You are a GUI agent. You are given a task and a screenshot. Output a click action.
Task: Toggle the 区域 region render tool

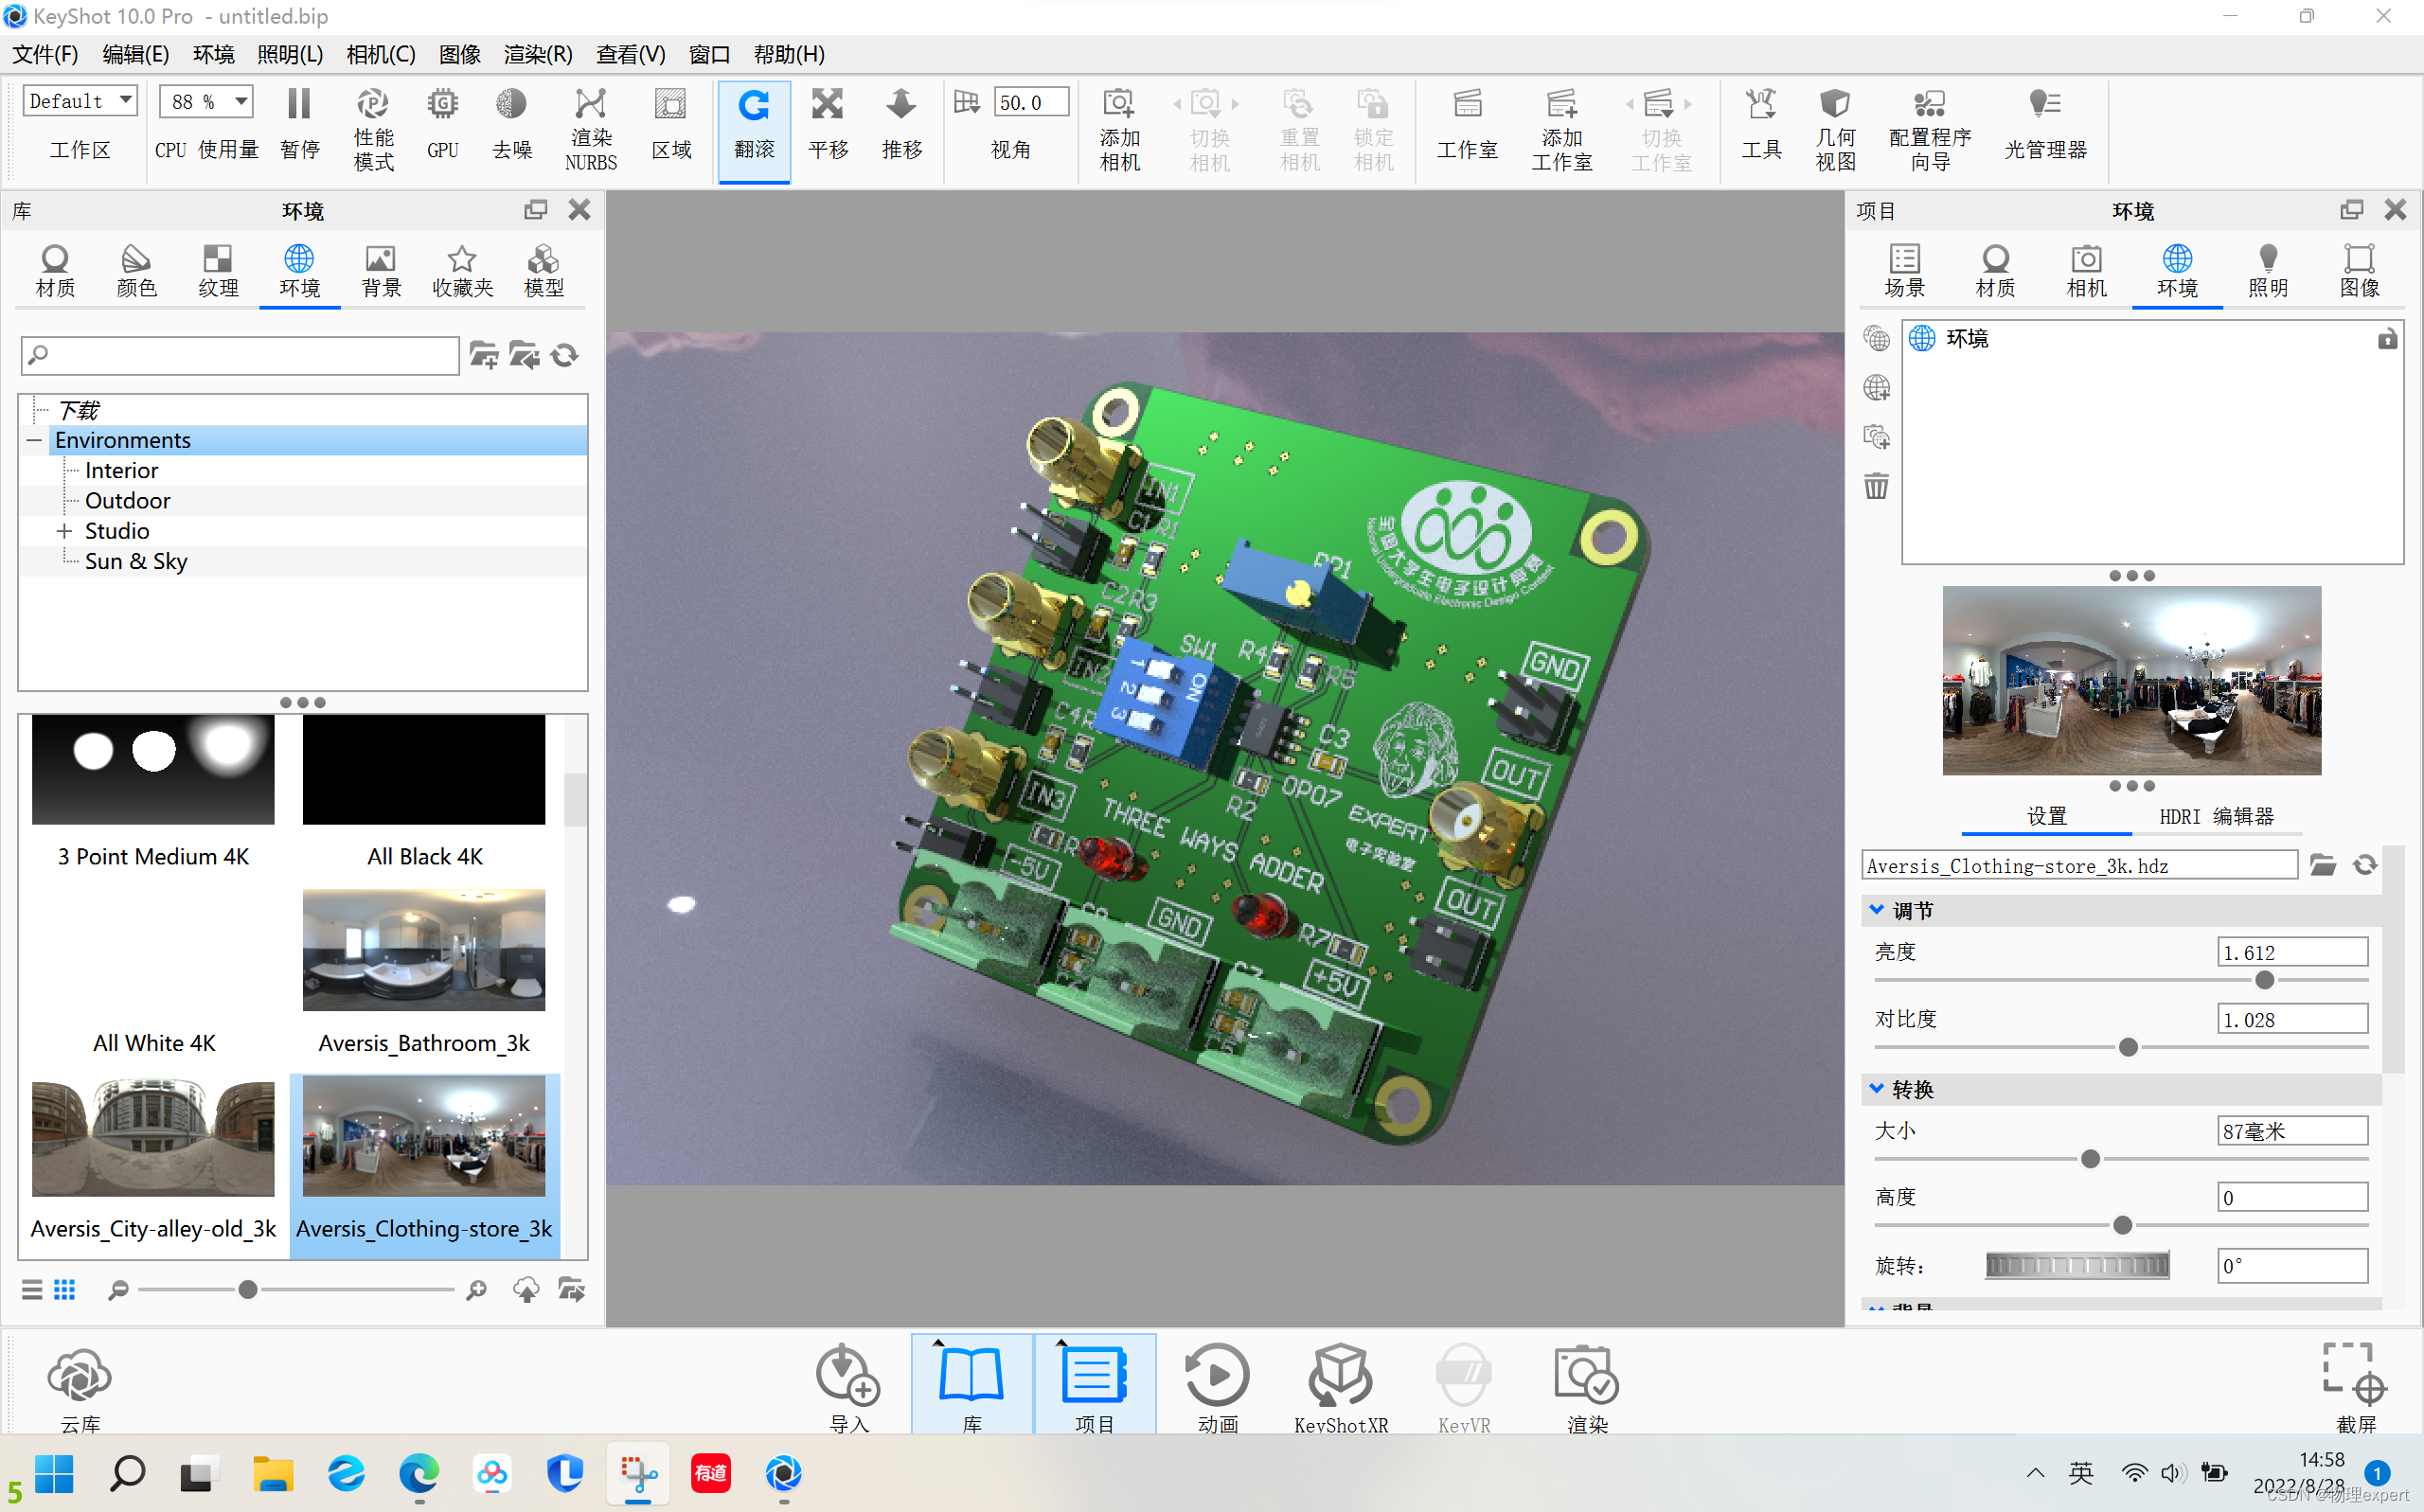(x=671, y=125)
